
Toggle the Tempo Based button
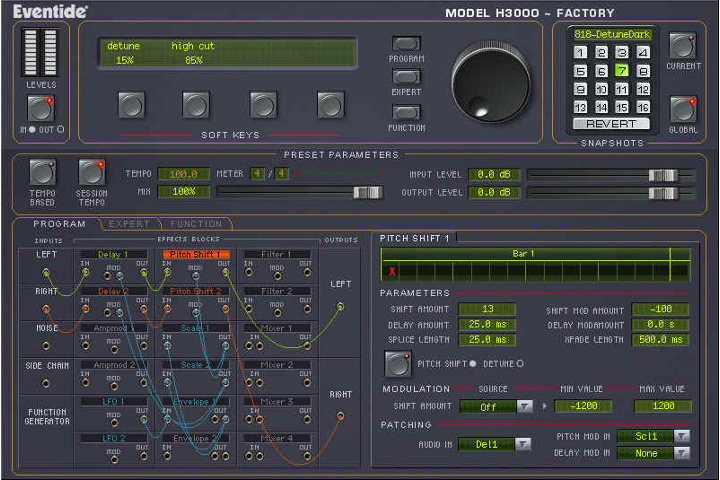click(x=41, y=172)
